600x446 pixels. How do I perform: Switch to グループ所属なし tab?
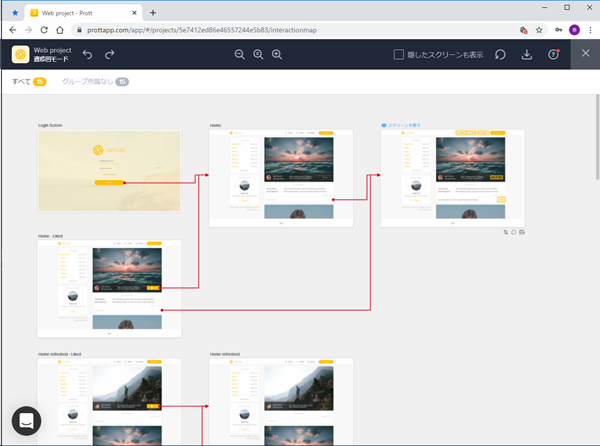pyautogui.click(x=88, y=80)
